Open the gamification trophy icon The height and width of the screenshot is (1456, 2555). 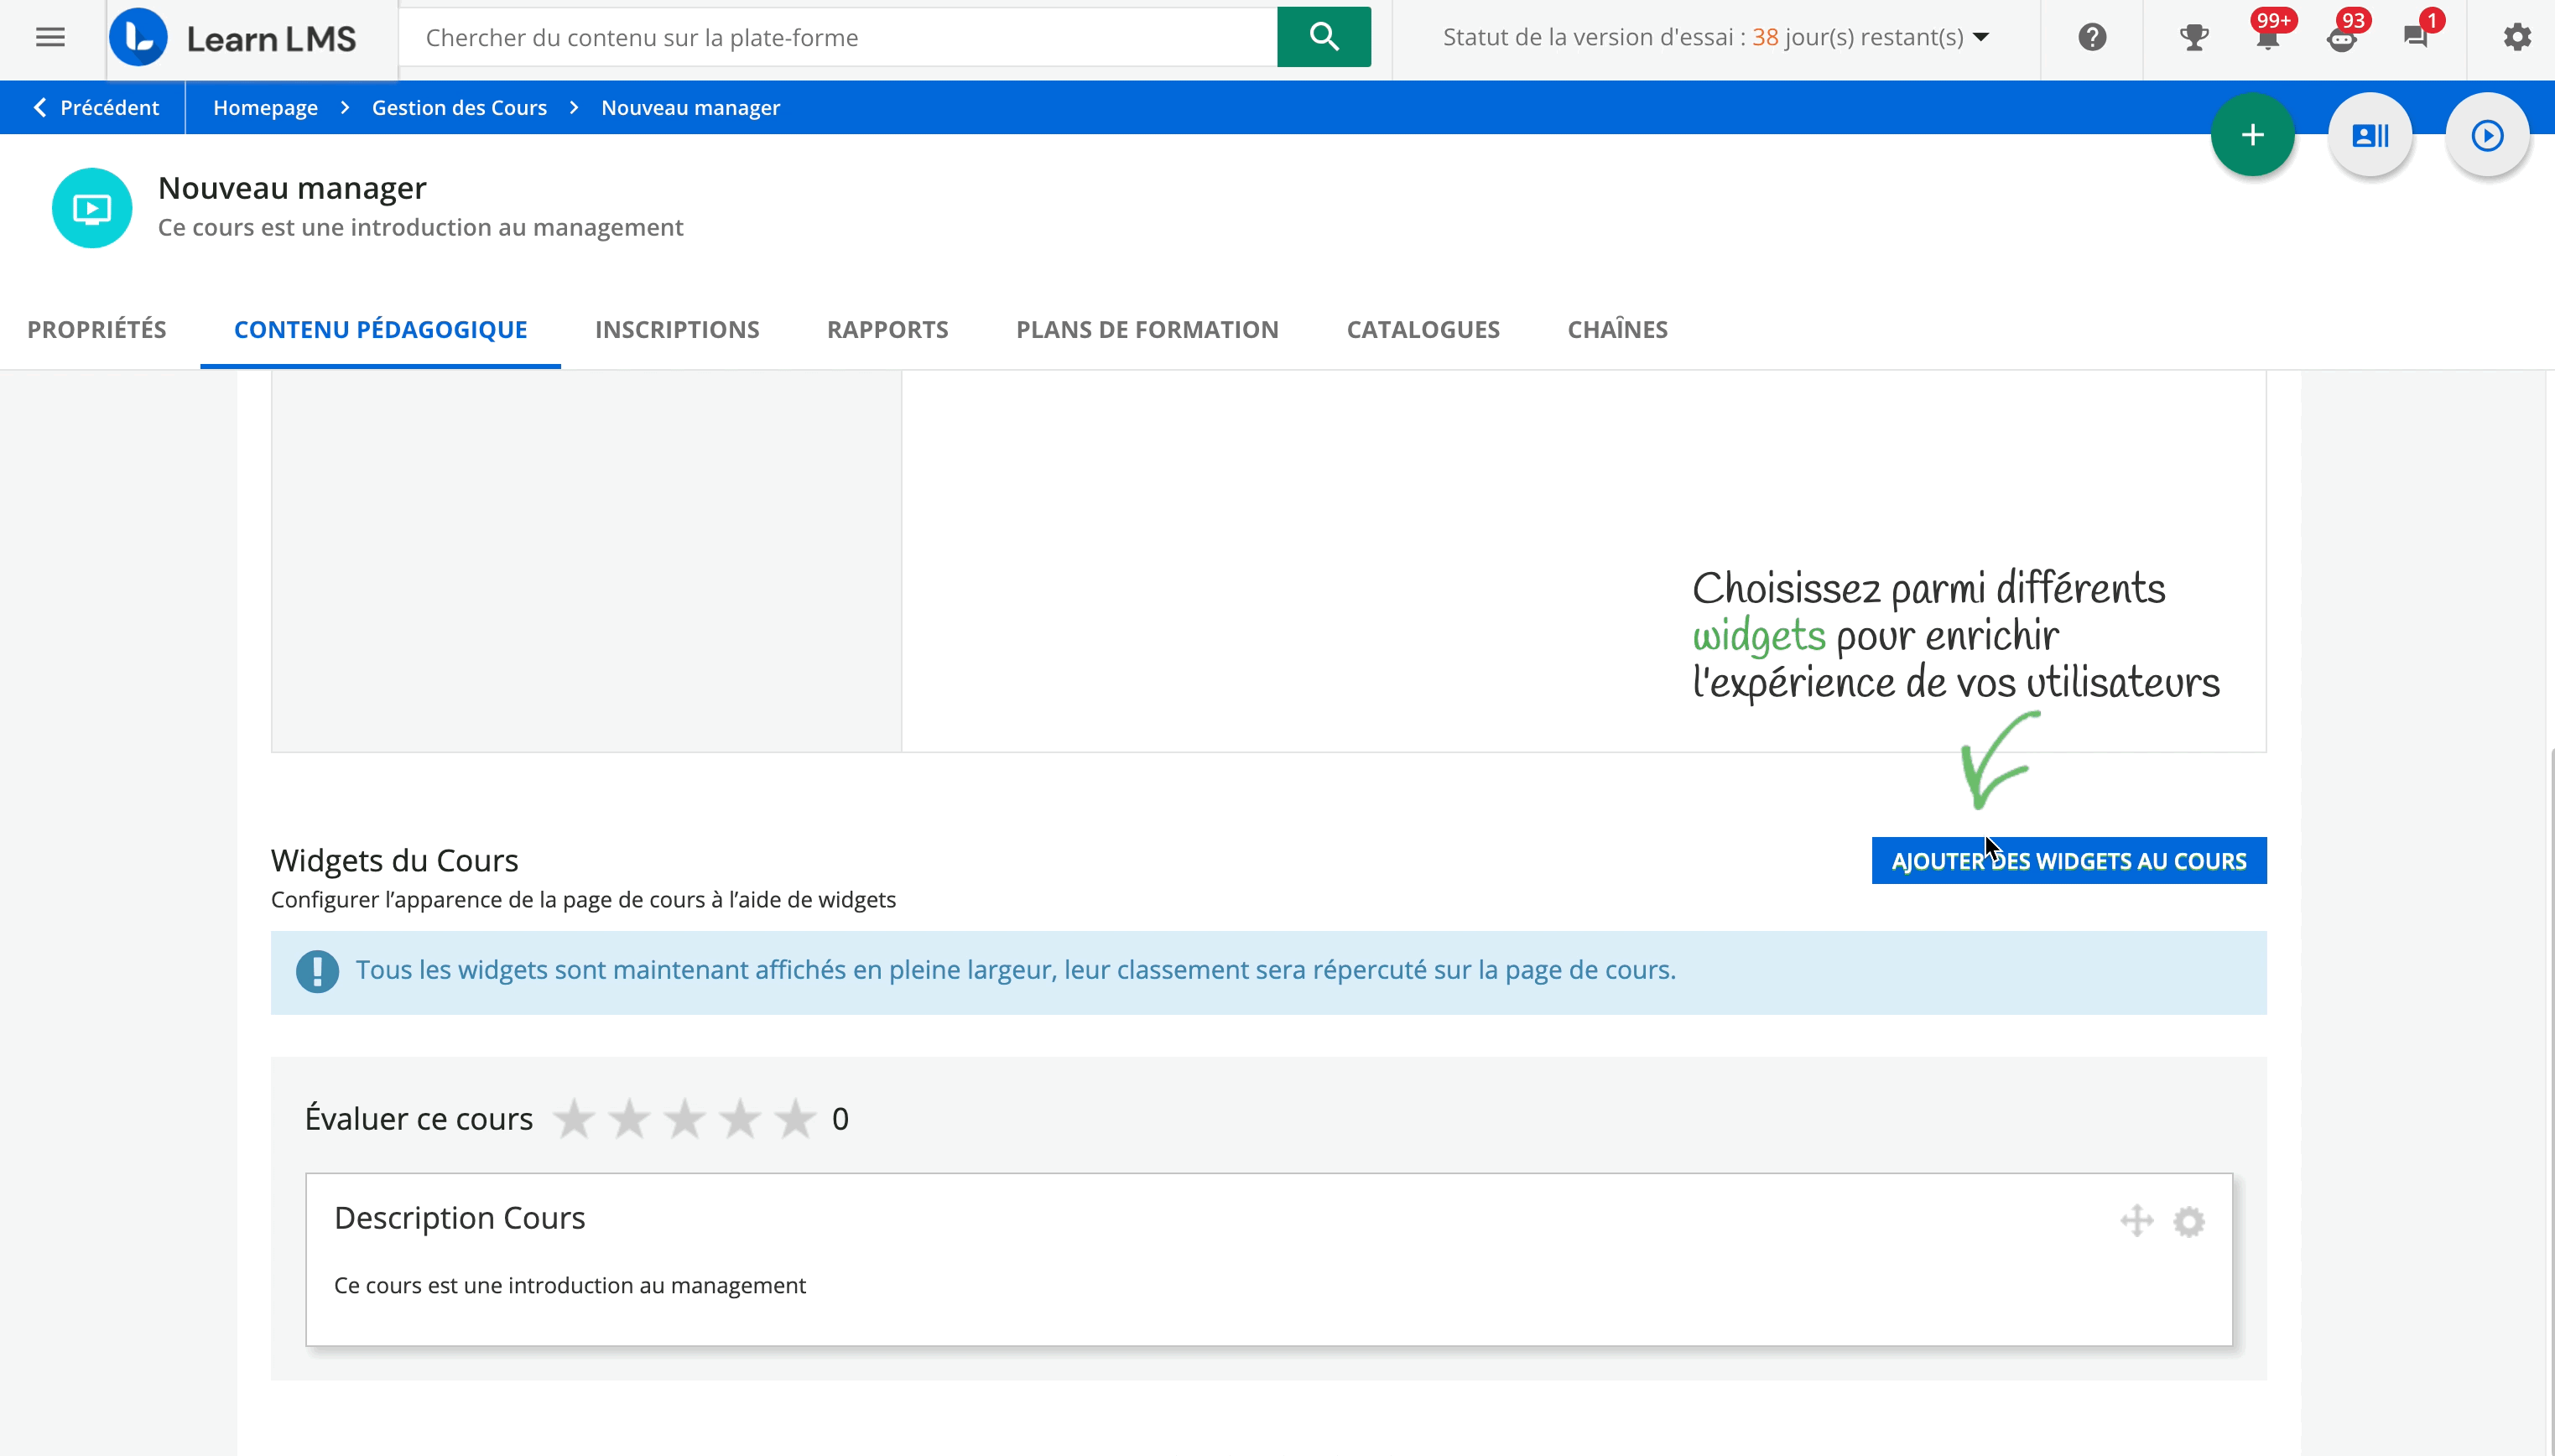click(2194, 37)
